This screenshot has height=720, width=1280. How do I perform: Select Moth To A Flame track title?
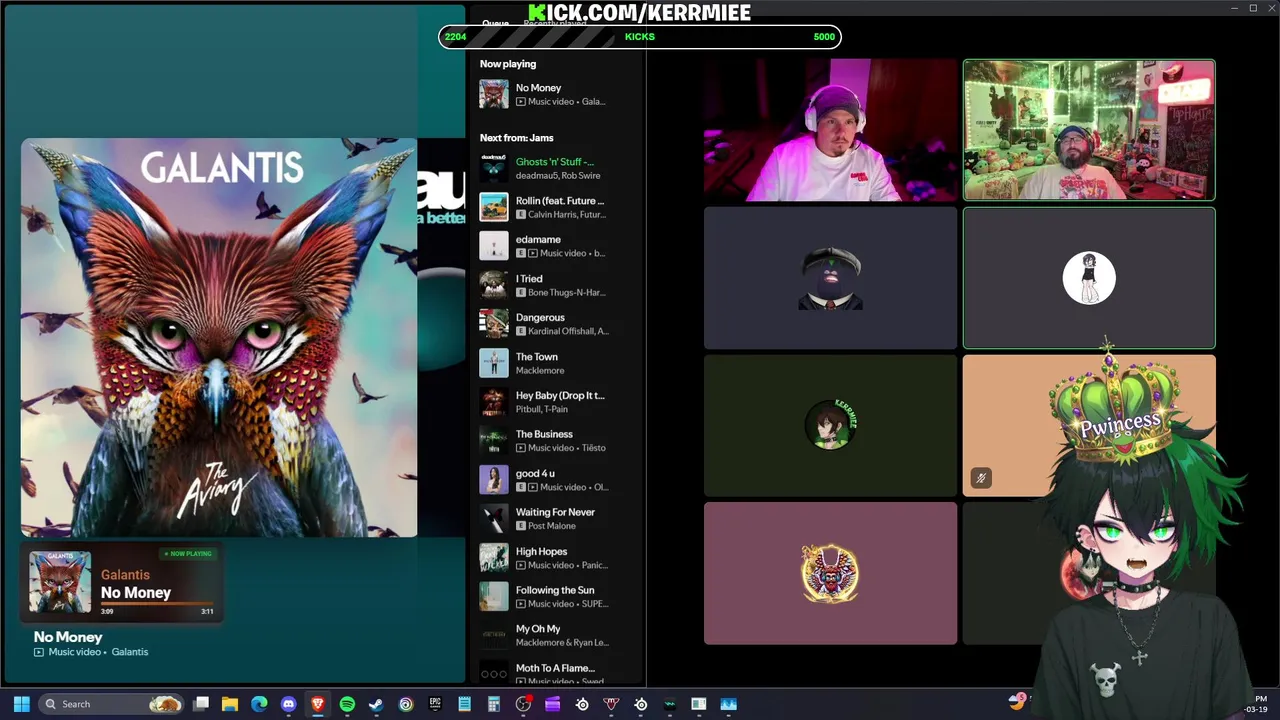coord(555,669)
